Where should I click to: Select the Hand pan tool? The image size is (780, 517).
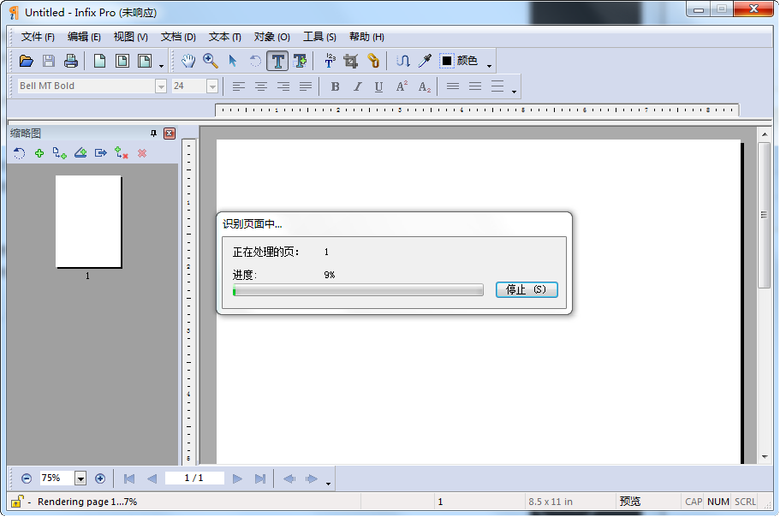pos(188,61)
